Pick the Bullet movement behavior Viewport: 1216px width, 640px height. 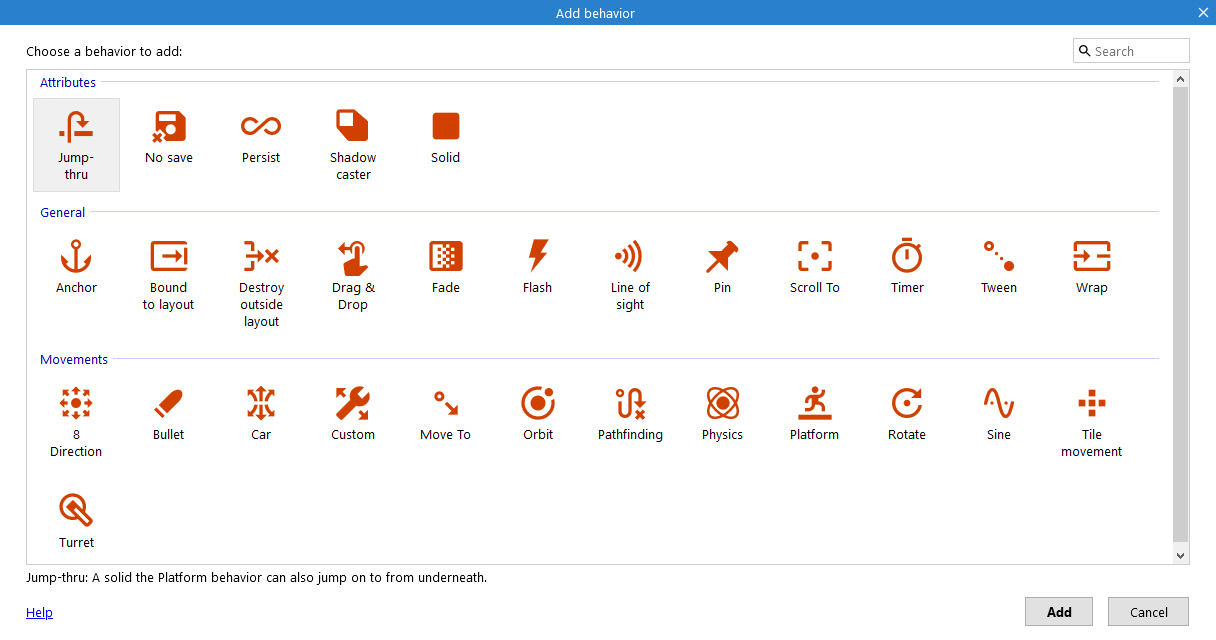[169, 414]
